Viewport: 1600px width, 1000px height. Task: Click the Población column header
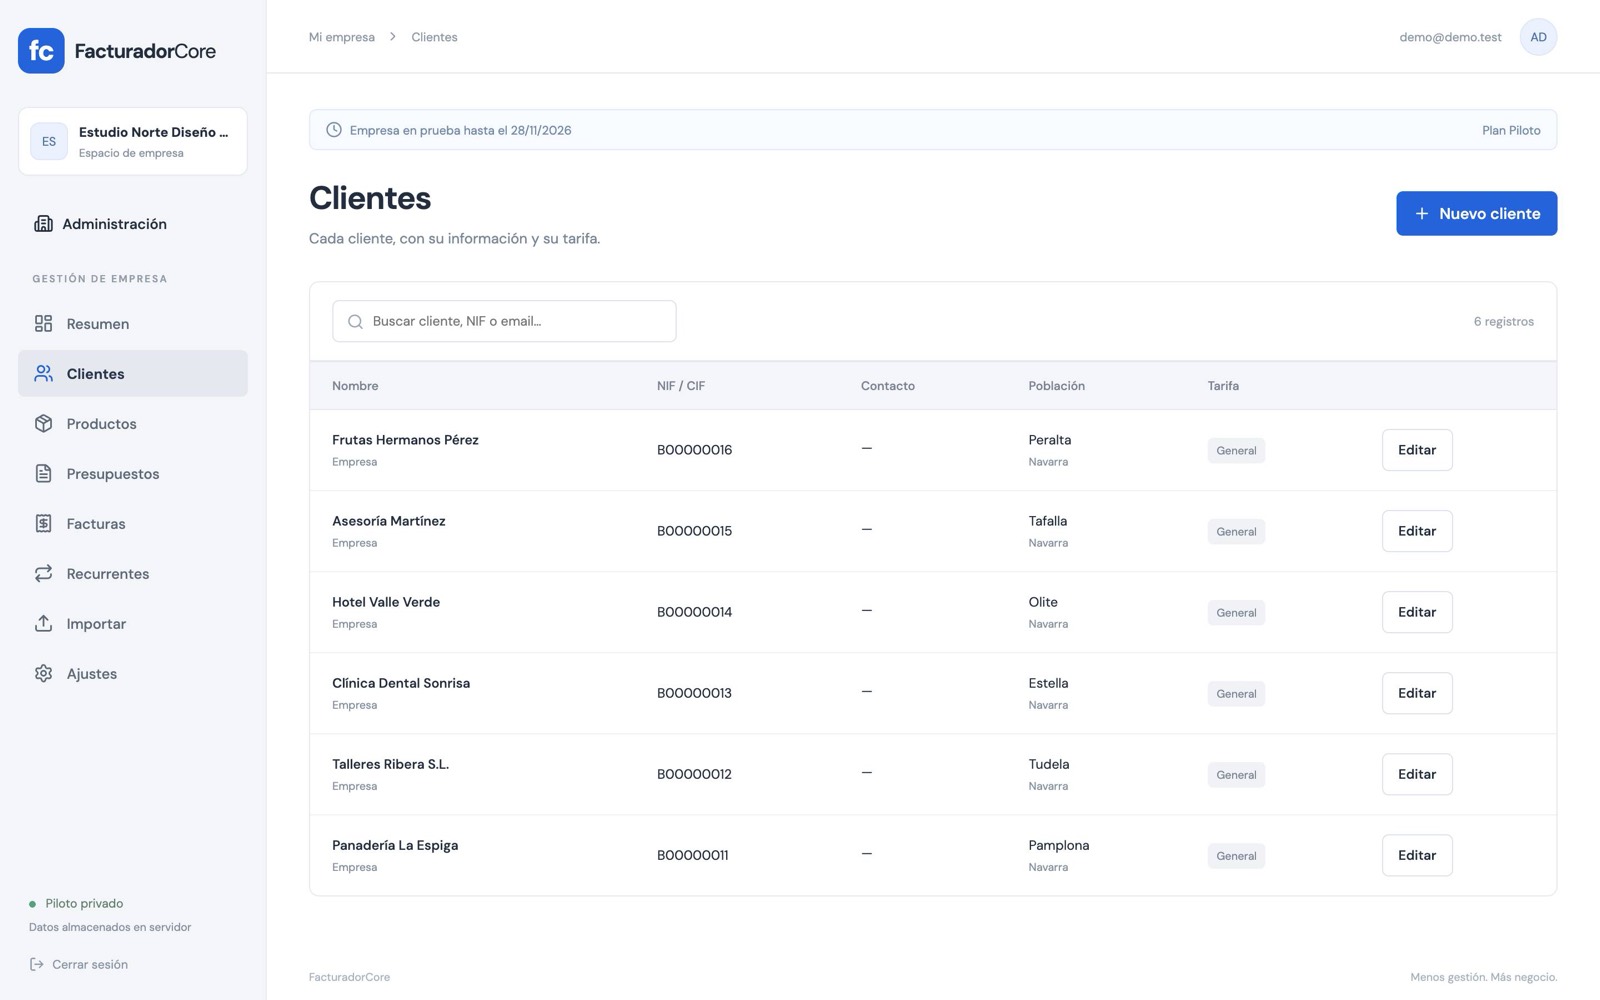(1056, 386)
